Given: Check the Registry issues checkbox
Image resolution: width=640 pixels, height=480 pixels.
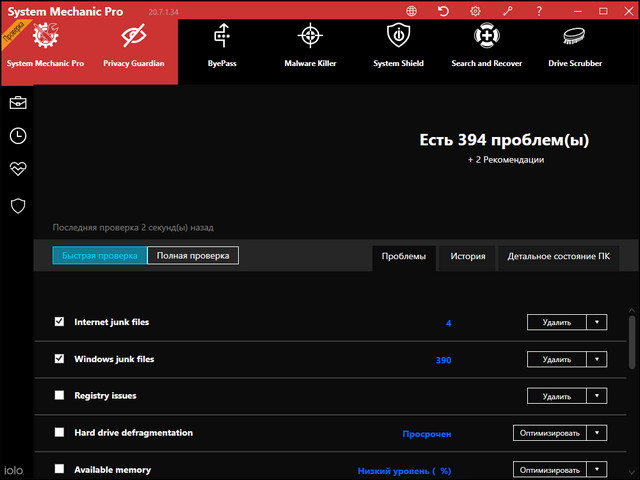Looking at the screenshot, I should click(59, 396).
